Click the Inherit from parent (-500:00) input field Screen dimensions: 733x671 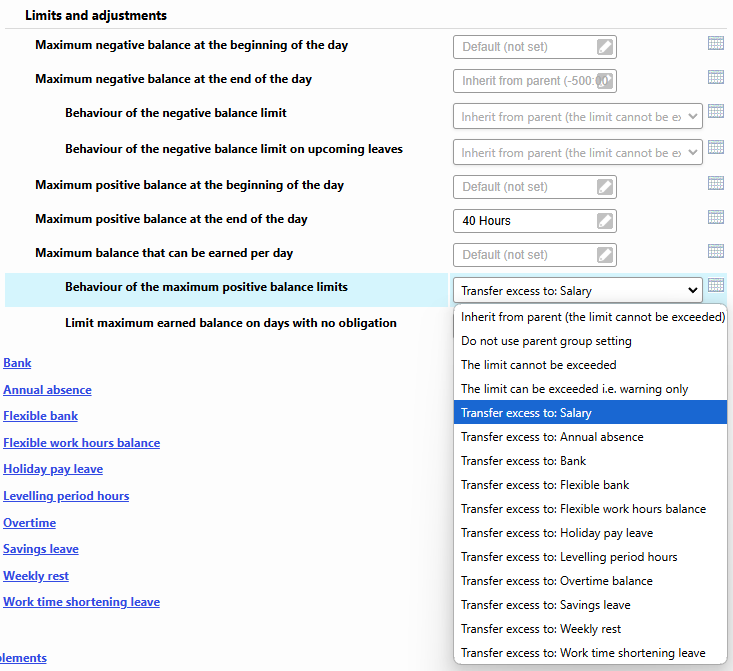(535, 81)
